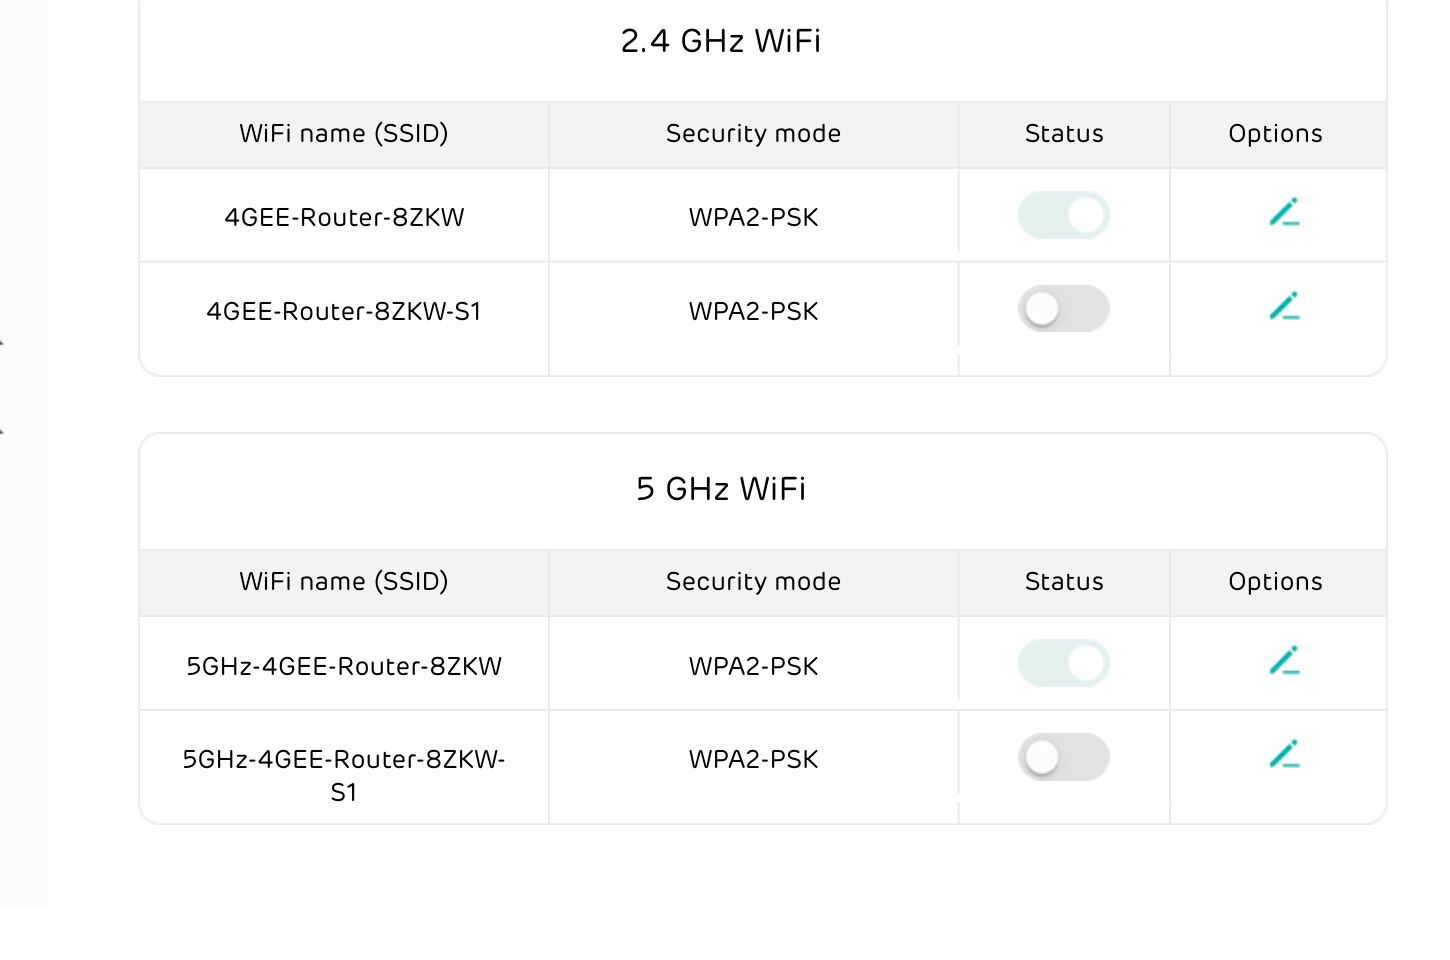Edit settings for 5GHz-4GEE-Router-8ZKW

click(1284, 660)
